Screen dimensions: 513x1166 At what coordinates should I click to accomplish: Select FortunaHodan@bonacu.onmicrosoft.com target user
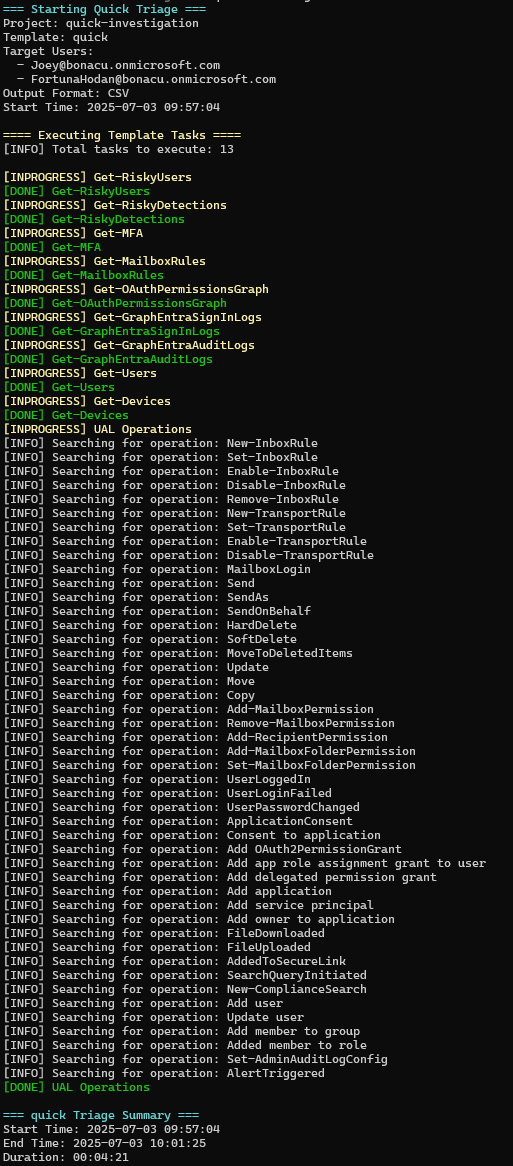click(x=154, y=80)
